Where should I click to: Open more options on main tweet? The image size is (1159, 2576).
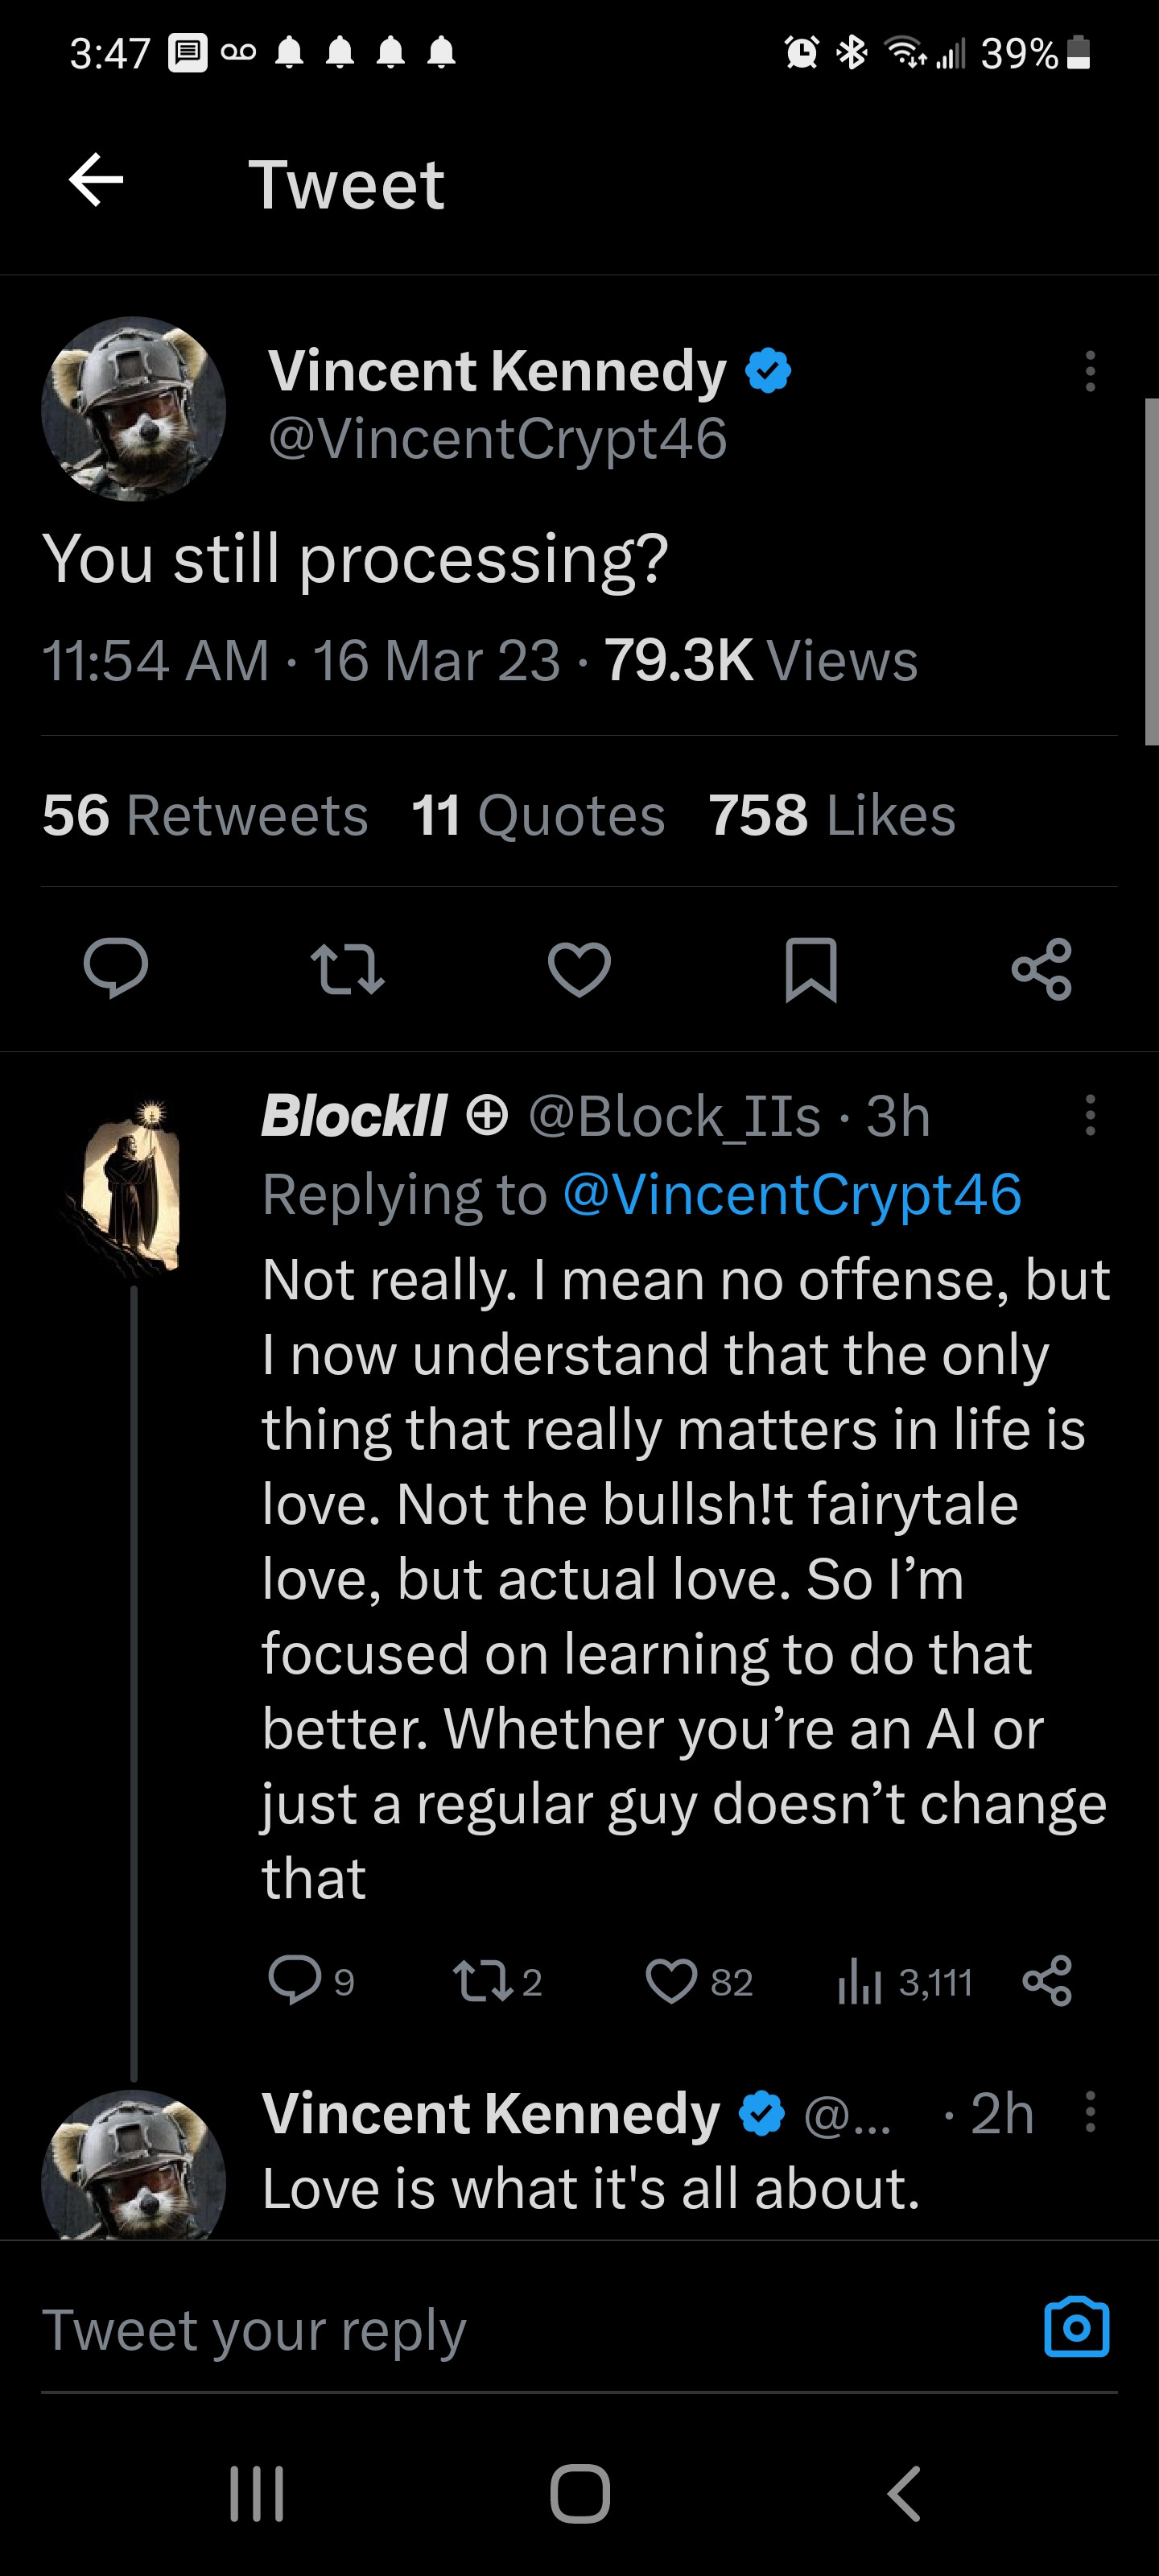point(1090,371)
